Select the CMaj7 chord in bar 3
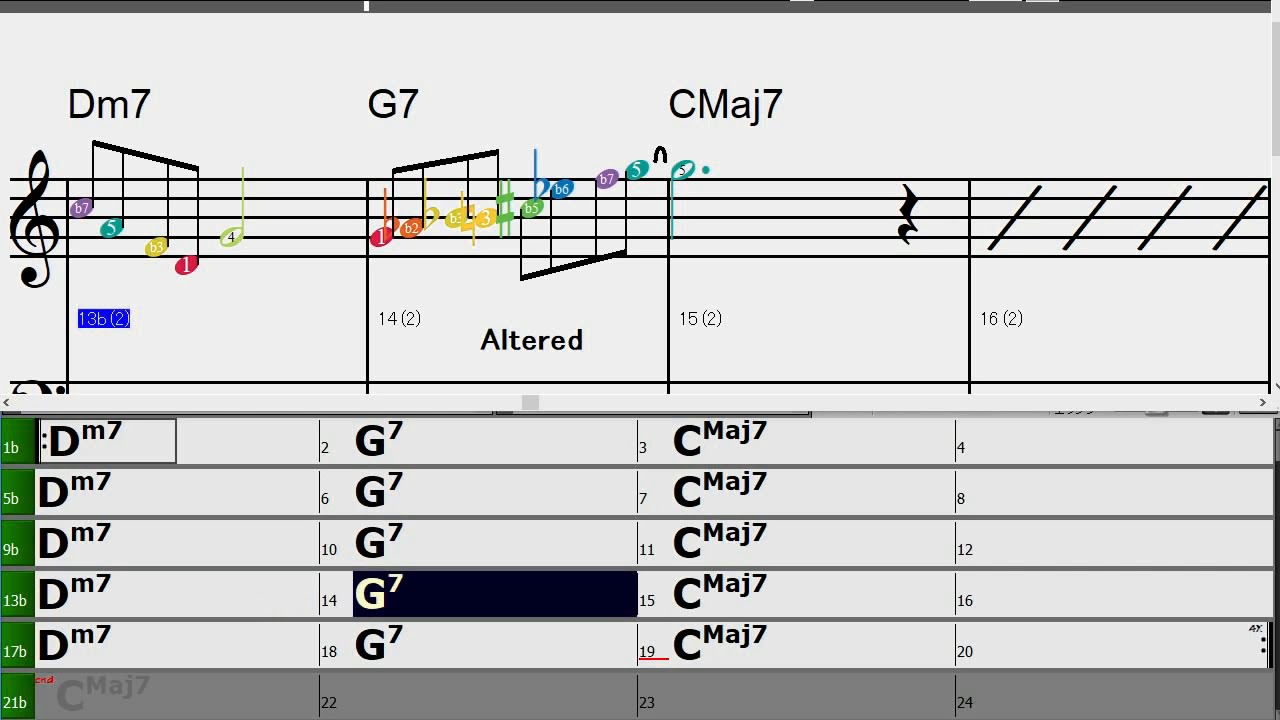Viewport: 1280px width, 720px height. pyautogui.click(x=720, y=440)
